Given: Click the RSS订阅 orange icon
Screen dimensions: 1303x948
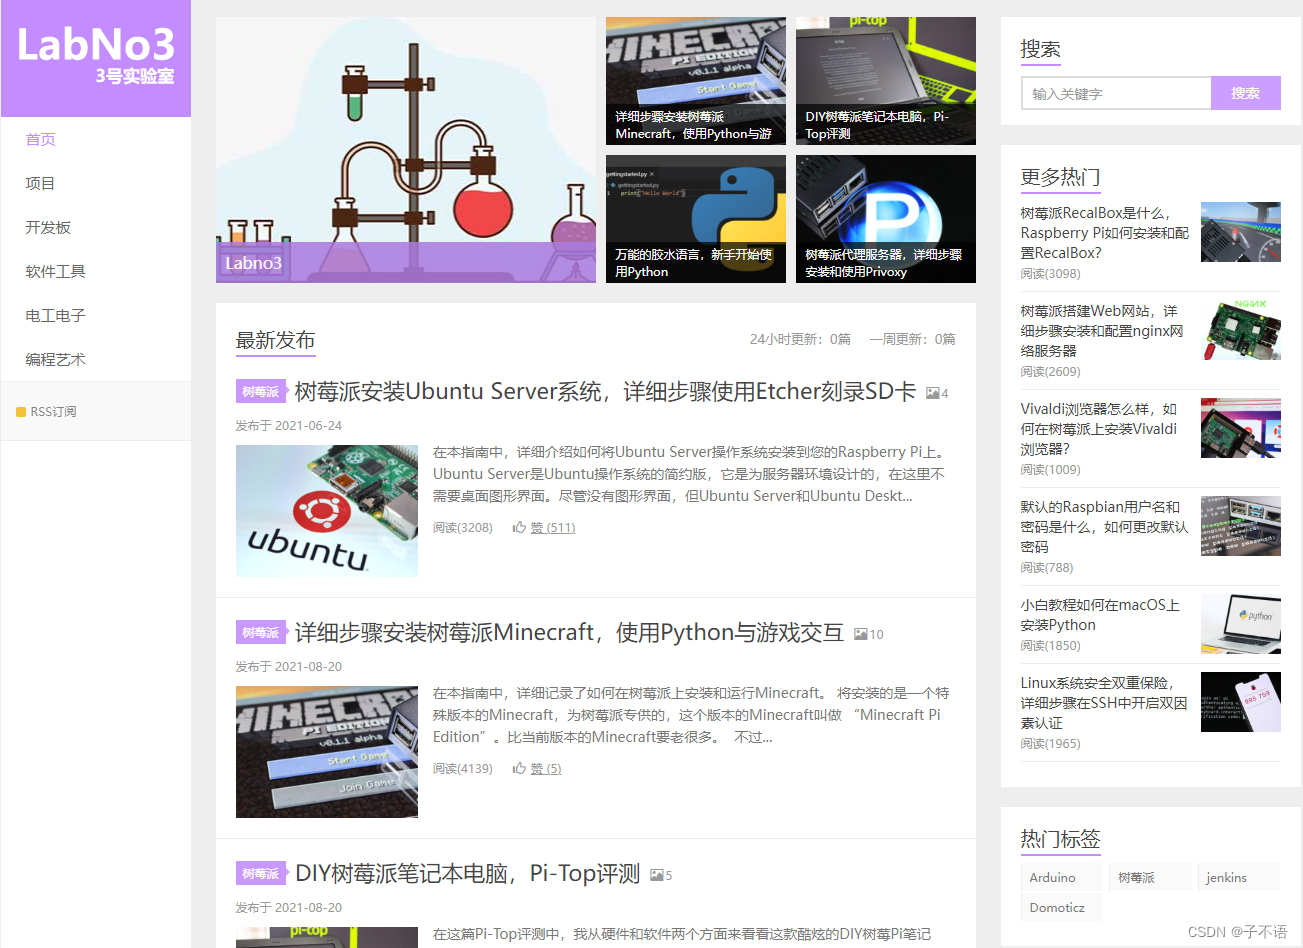Looking at the screenshot, I should point(21,412).
